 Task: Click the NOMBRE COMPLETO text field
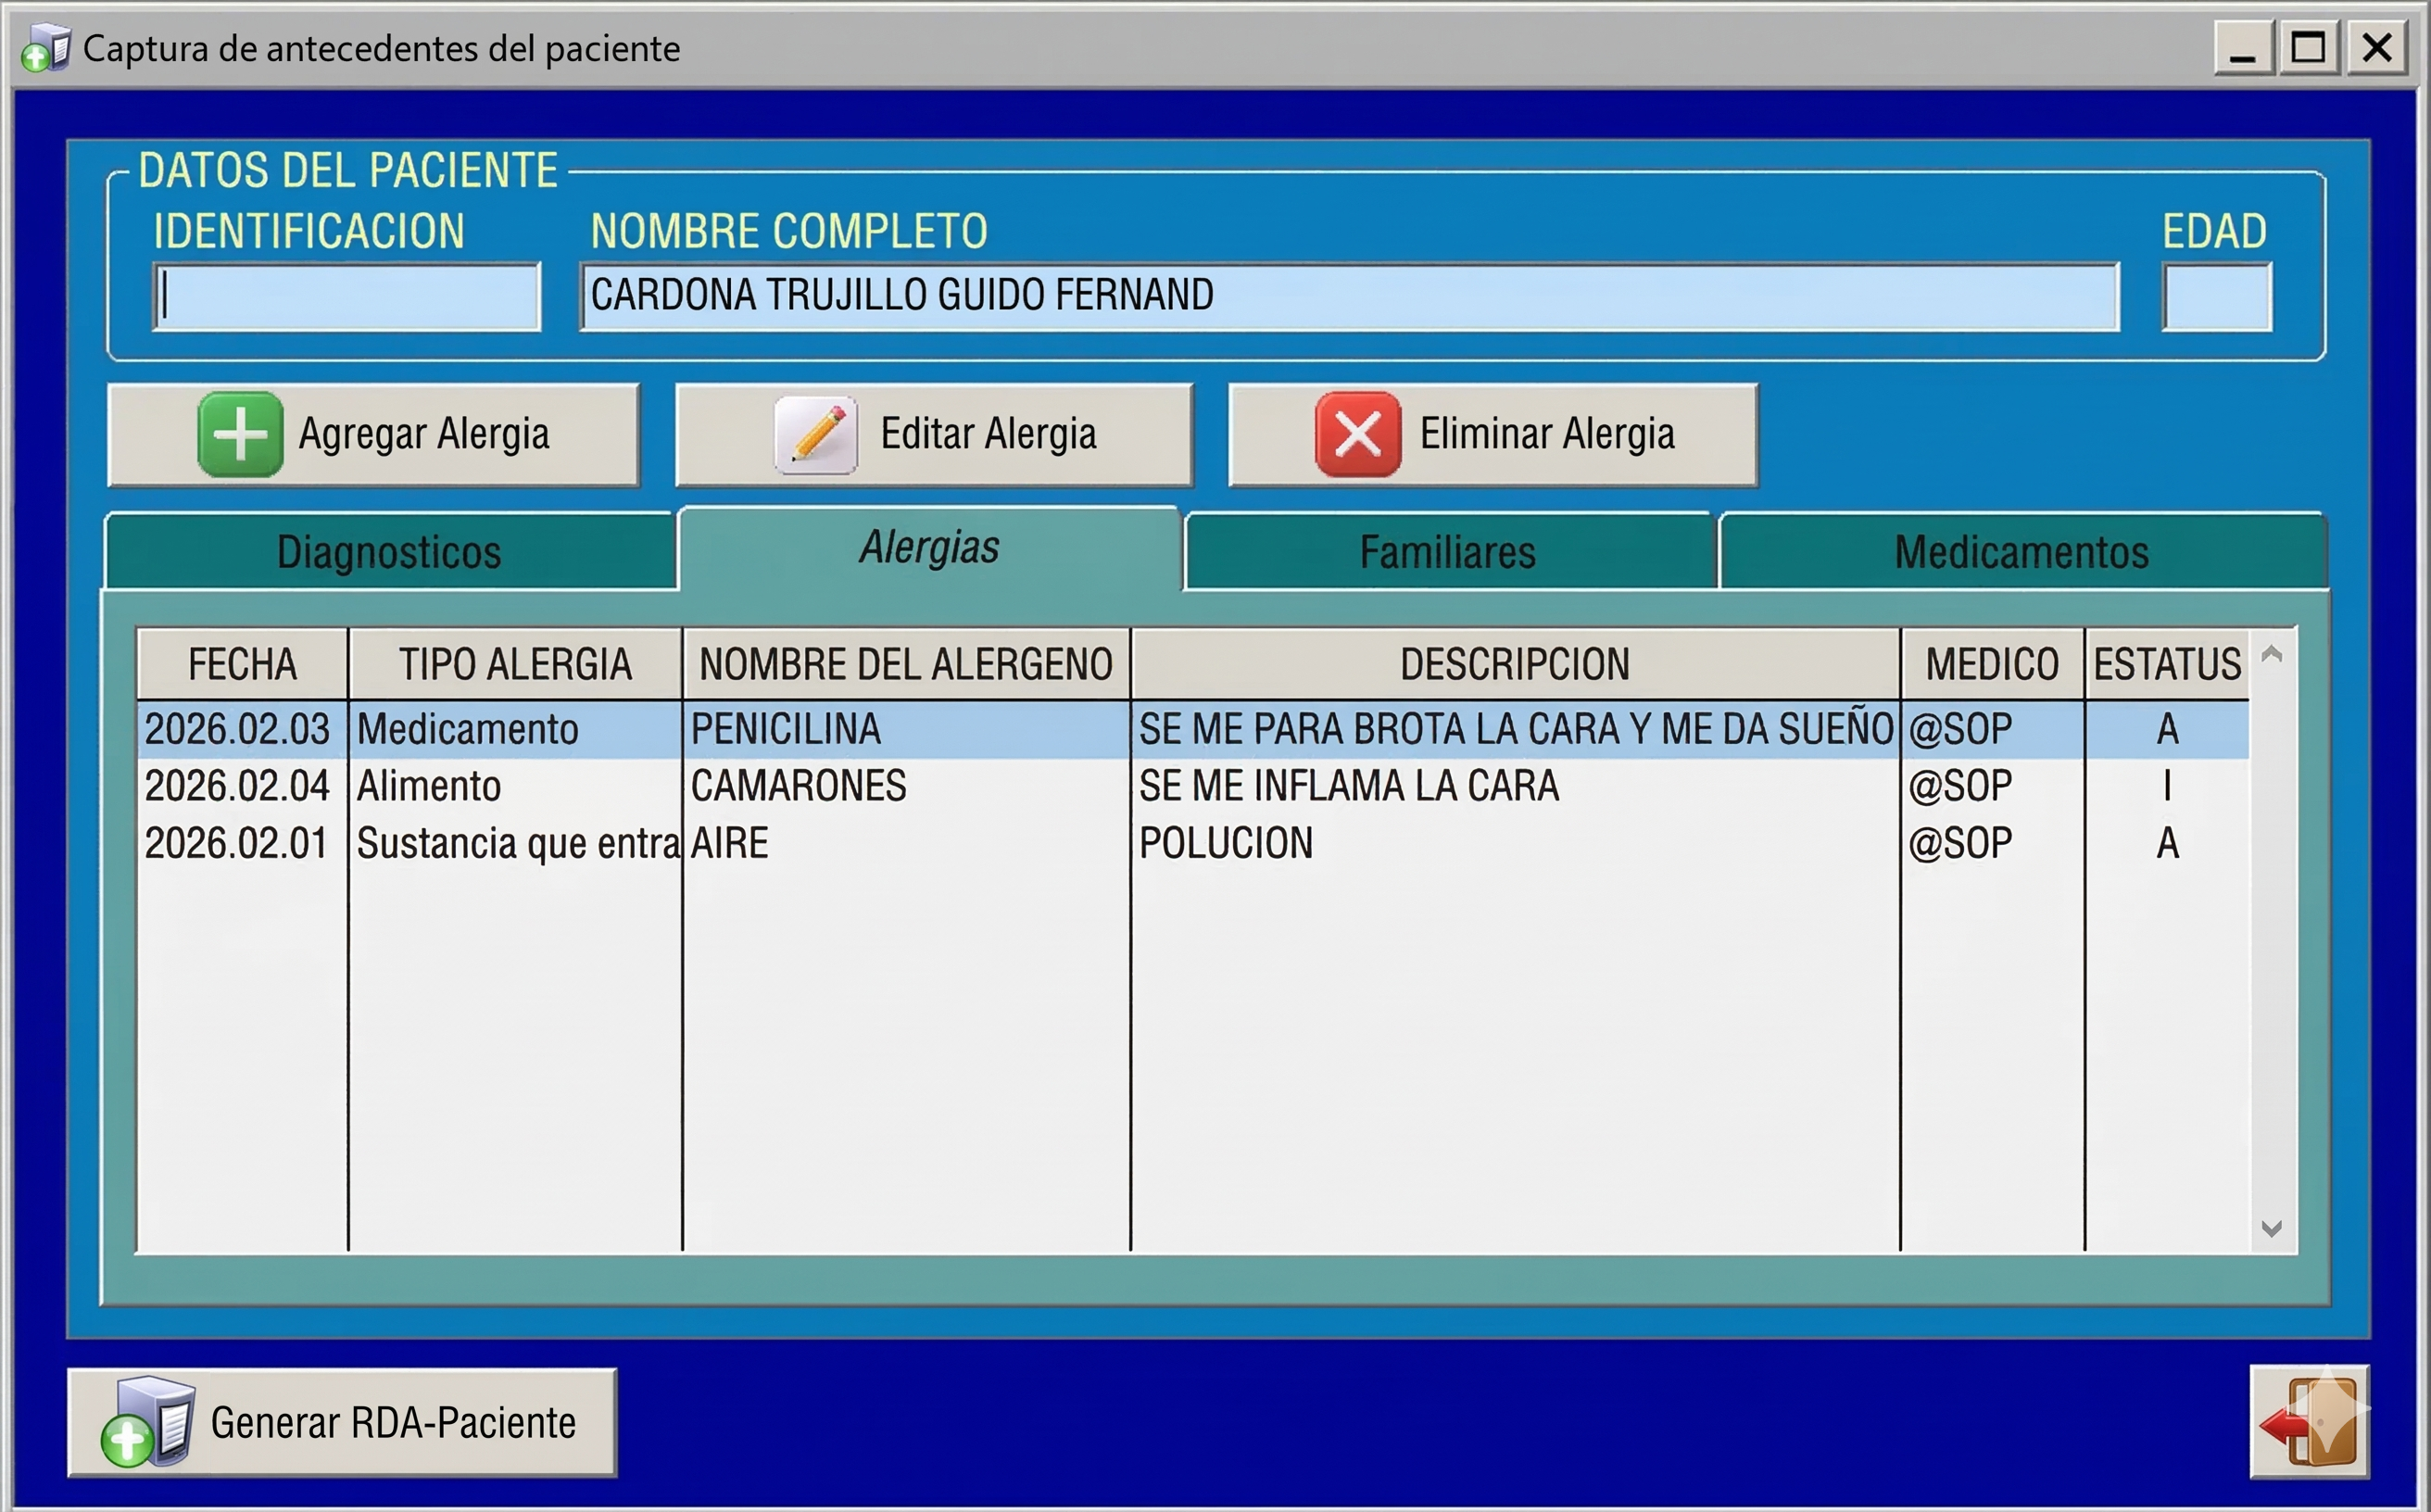tap(1348, 297)
